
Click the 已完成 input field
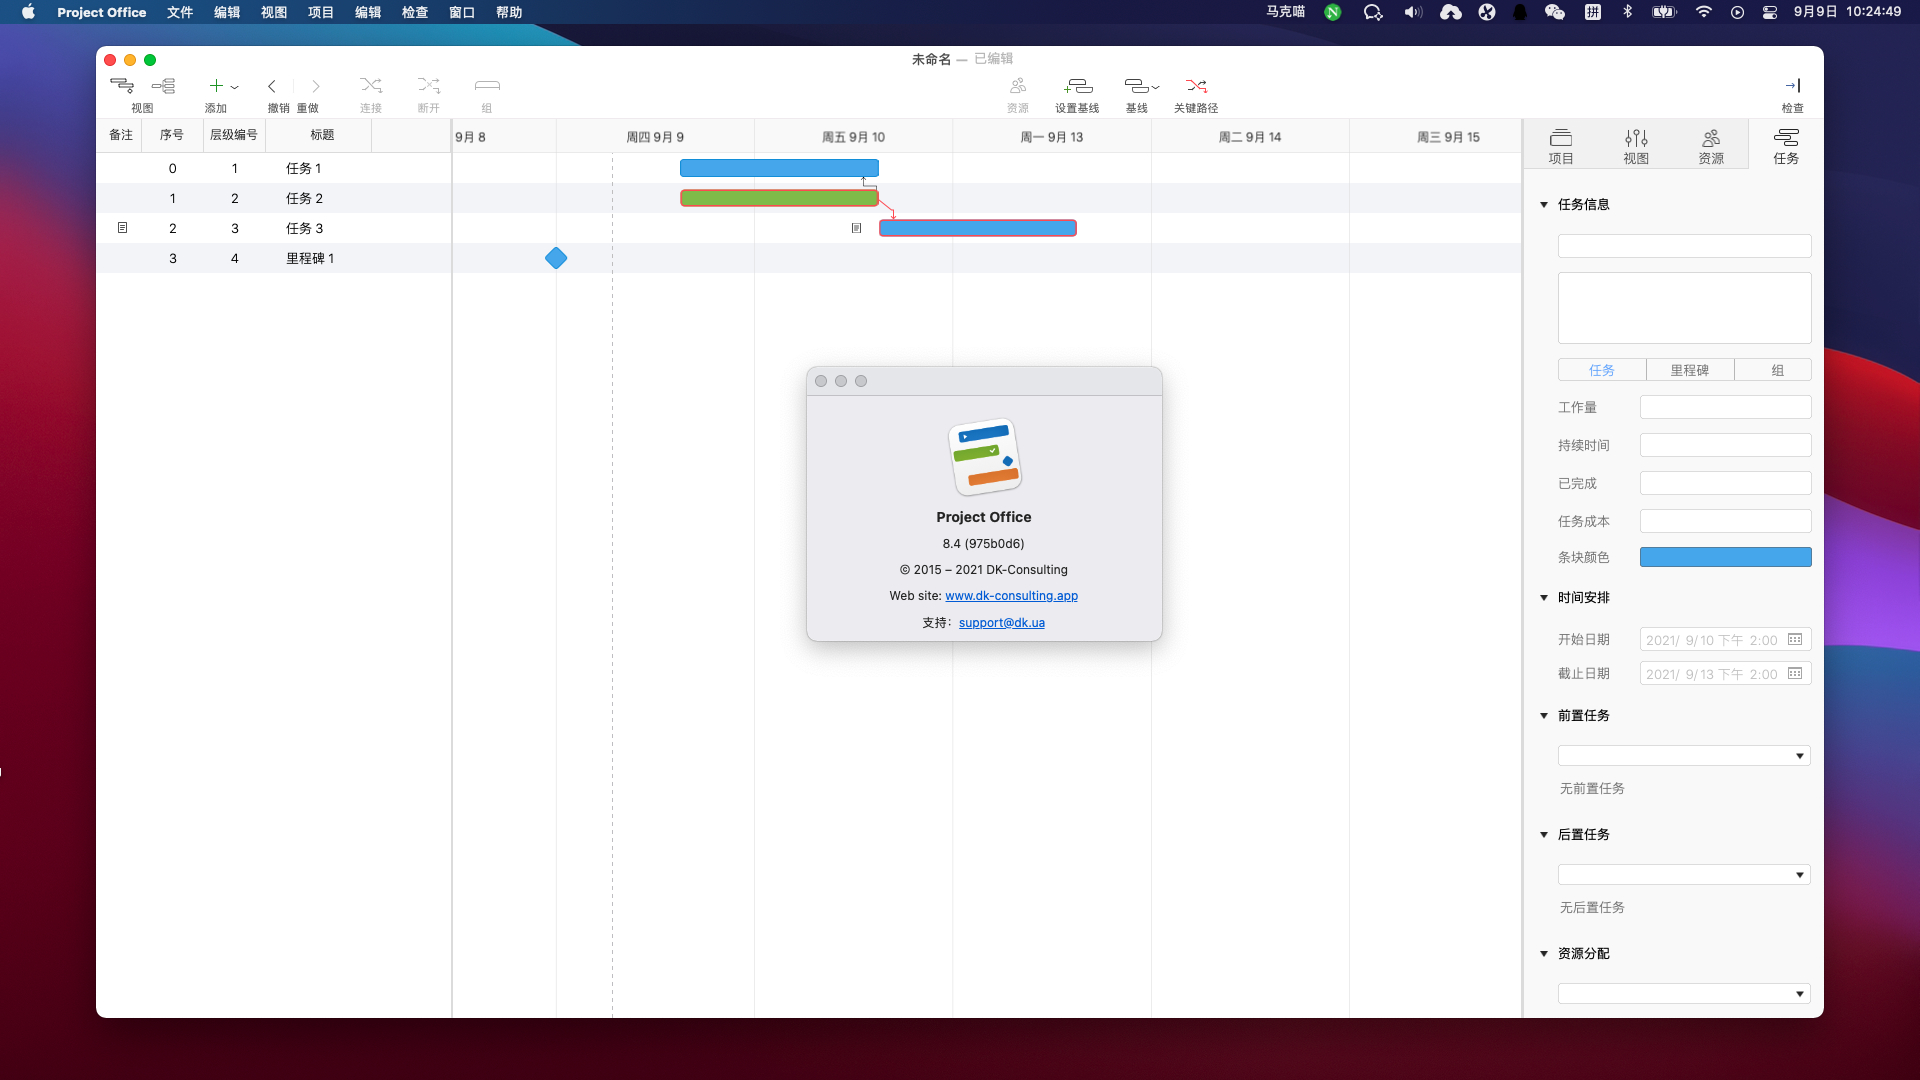point(1725,483)
